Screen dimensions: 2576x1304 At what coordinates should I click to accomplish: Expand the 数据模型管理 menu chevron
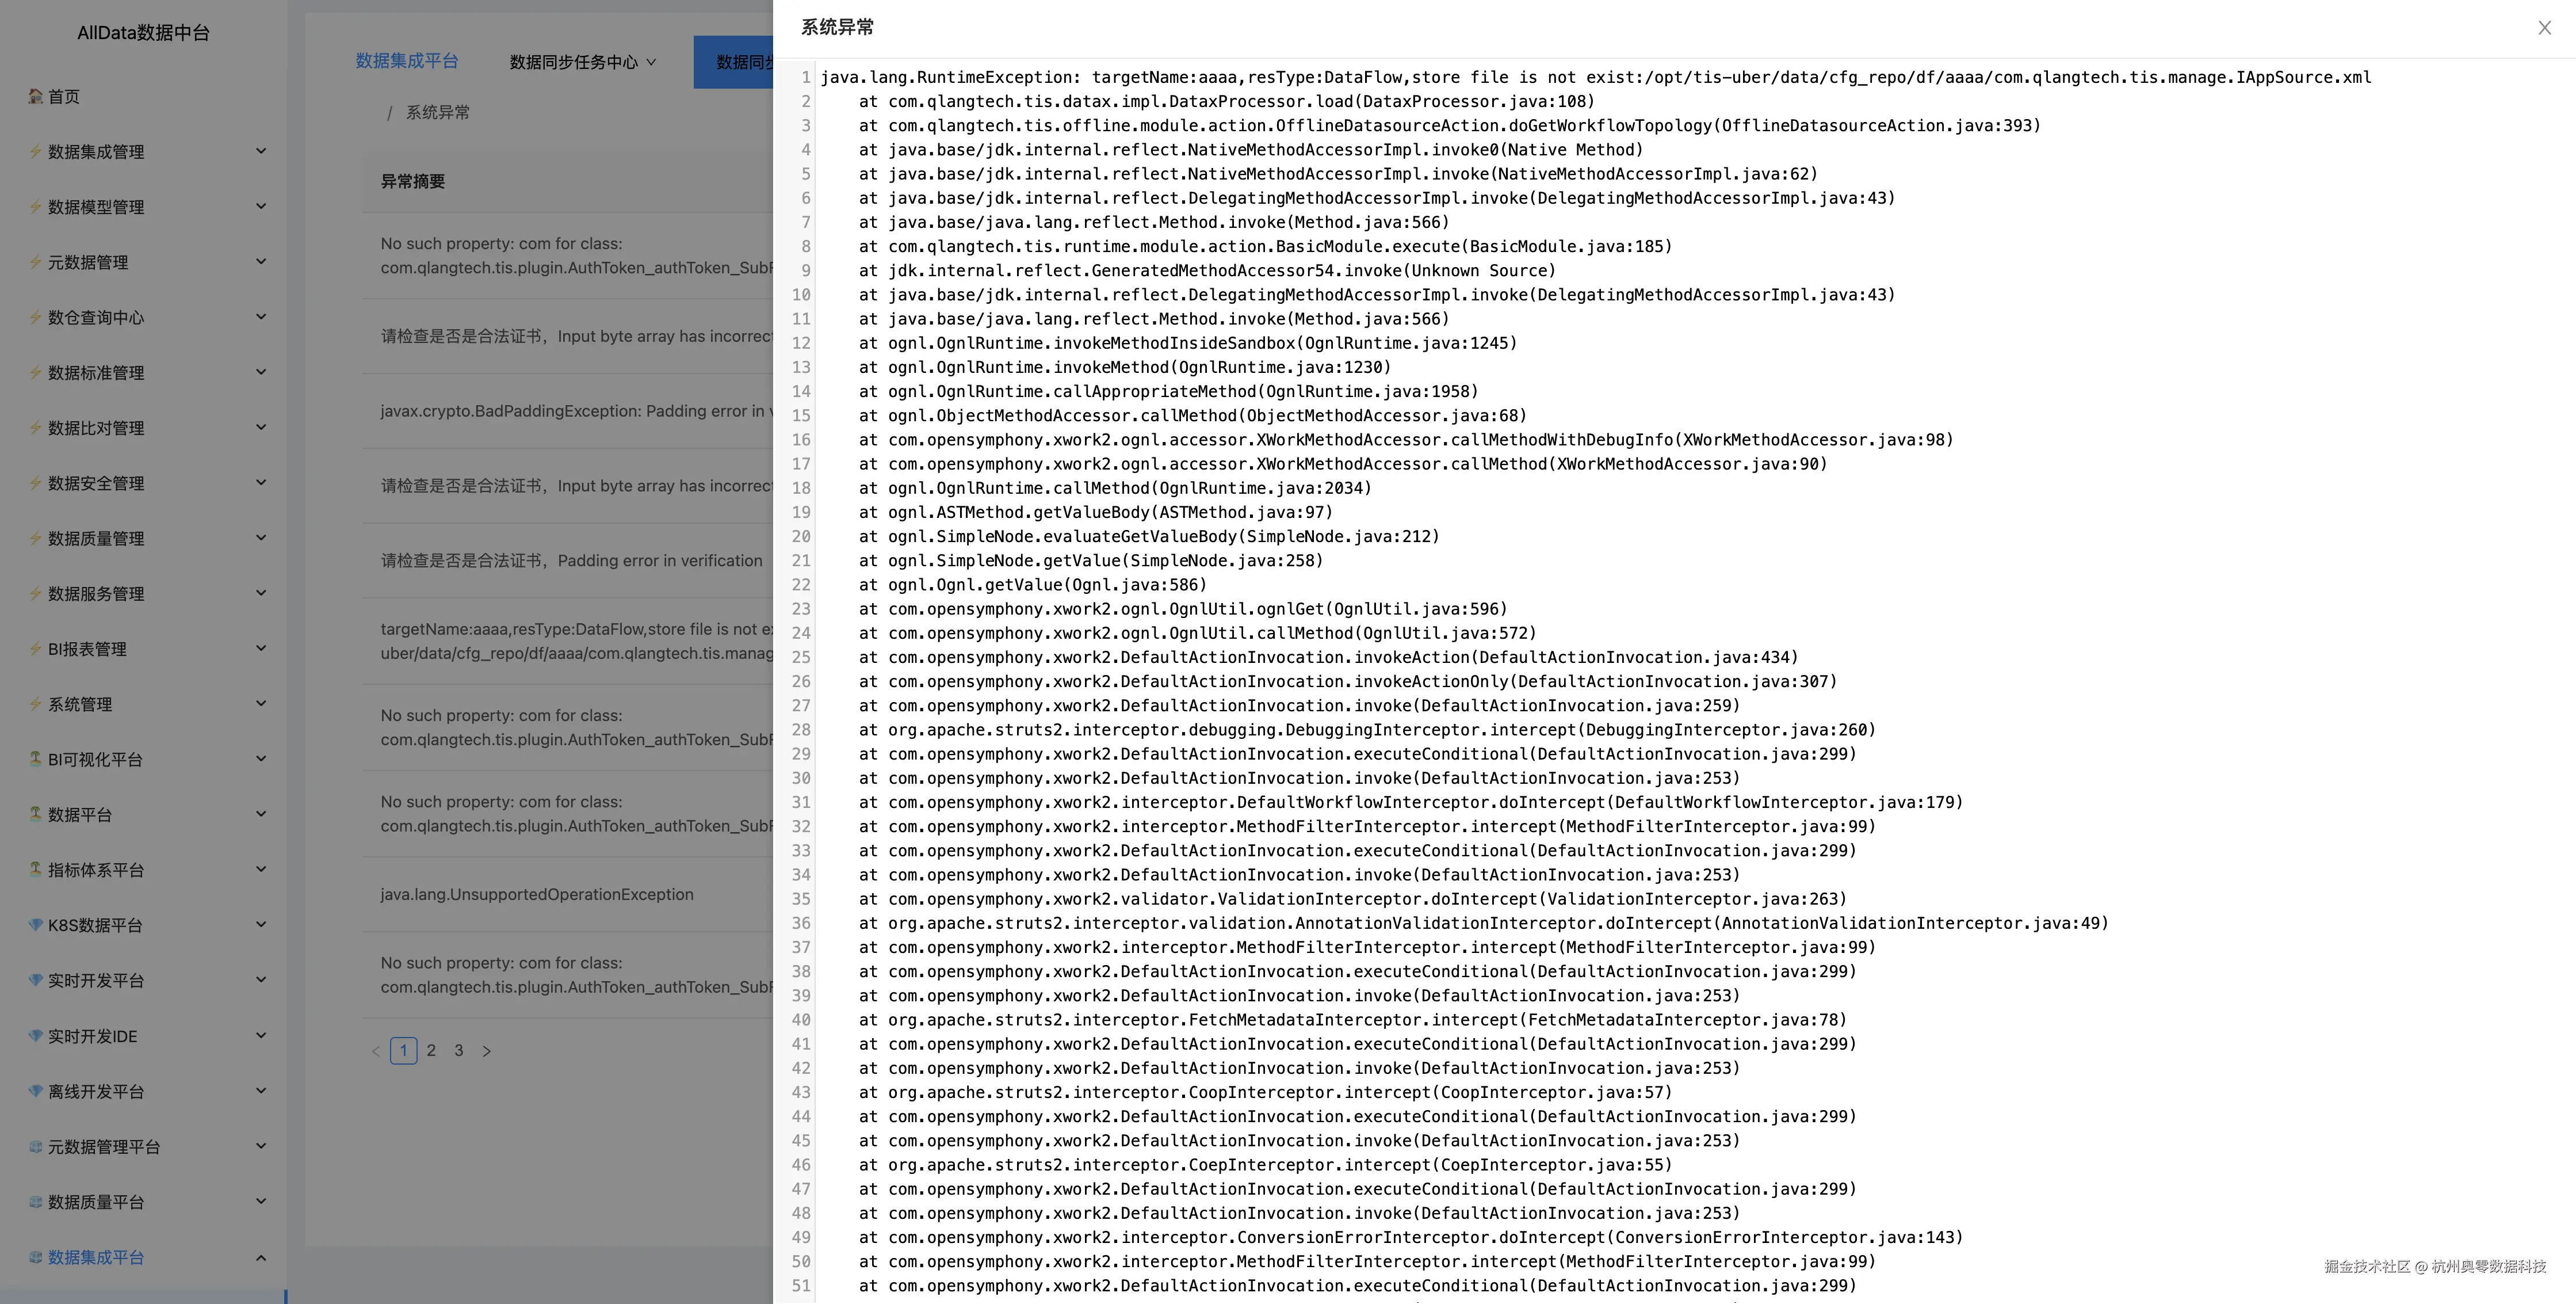coord(261,206)
